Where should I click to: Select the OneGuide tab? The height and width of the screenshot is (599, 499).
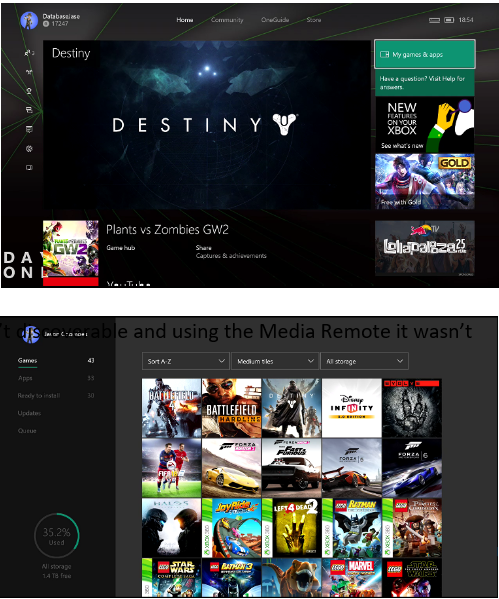click(275, 20)
